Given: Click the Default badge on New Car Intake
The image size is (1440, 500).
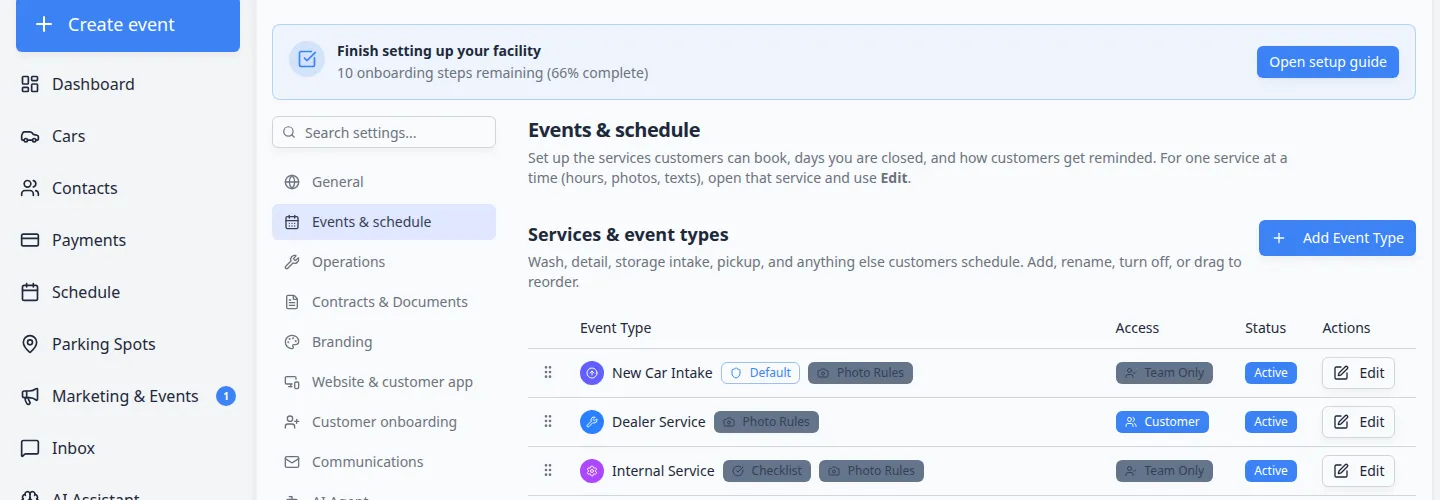Looking at the screenshot, I should pos(760,372).
